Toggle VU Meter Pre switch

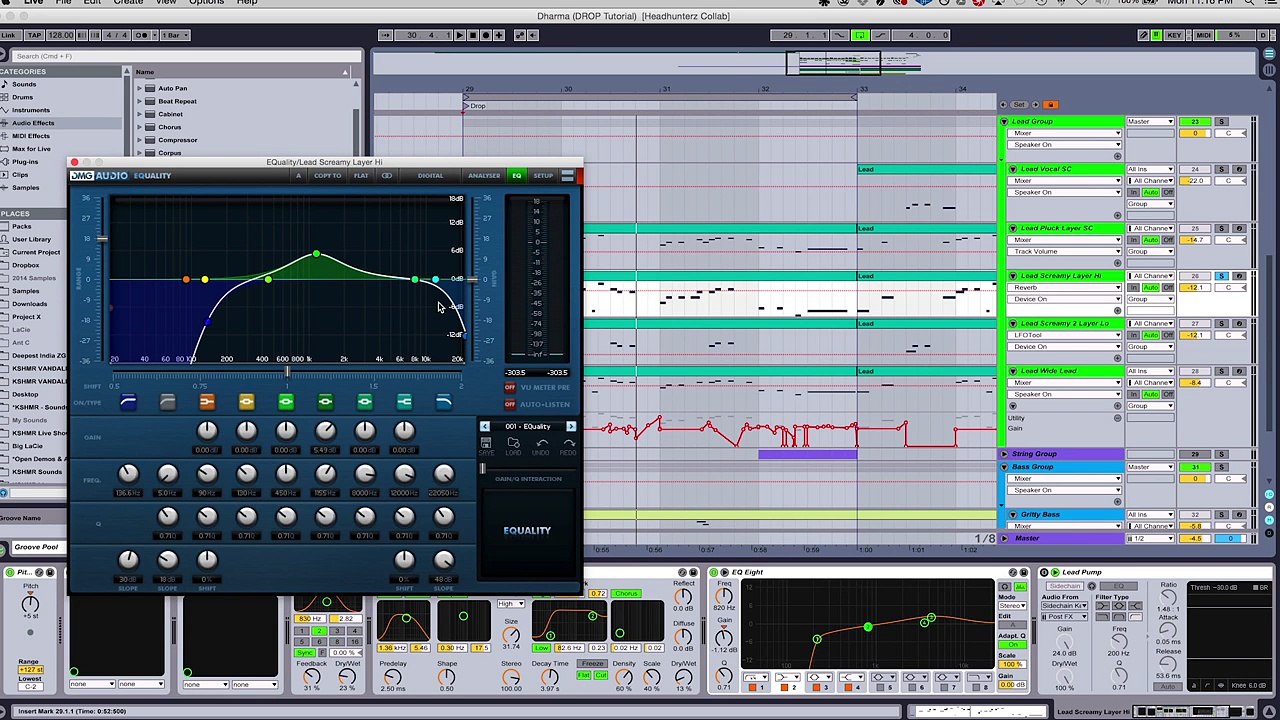coord(510,387)
